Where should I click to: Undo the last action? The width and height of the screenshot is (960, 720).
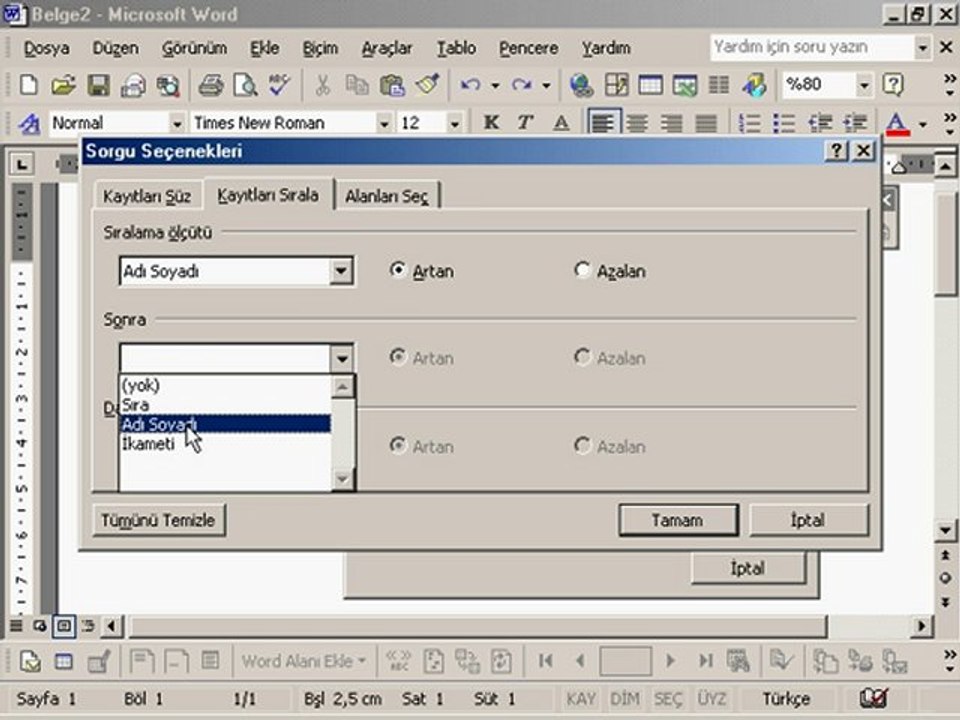point(470,85)
